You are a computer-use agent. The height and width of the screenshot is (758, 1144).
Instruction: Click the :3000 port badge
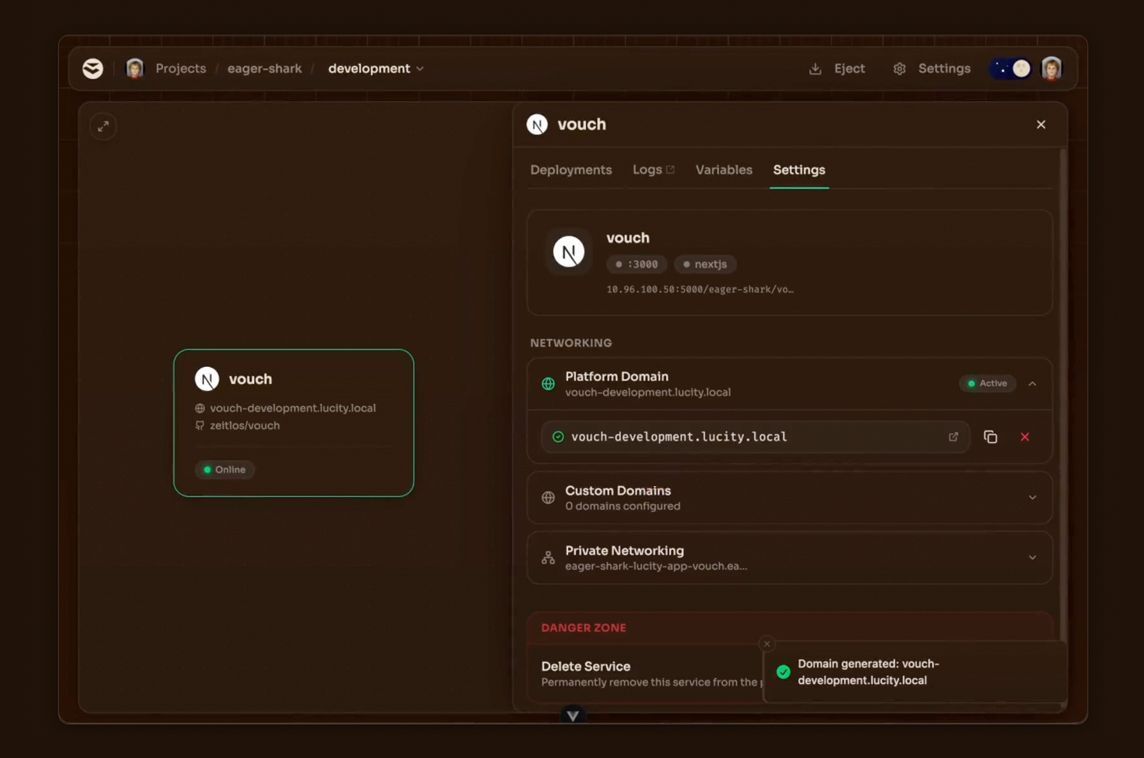point(636,264)
